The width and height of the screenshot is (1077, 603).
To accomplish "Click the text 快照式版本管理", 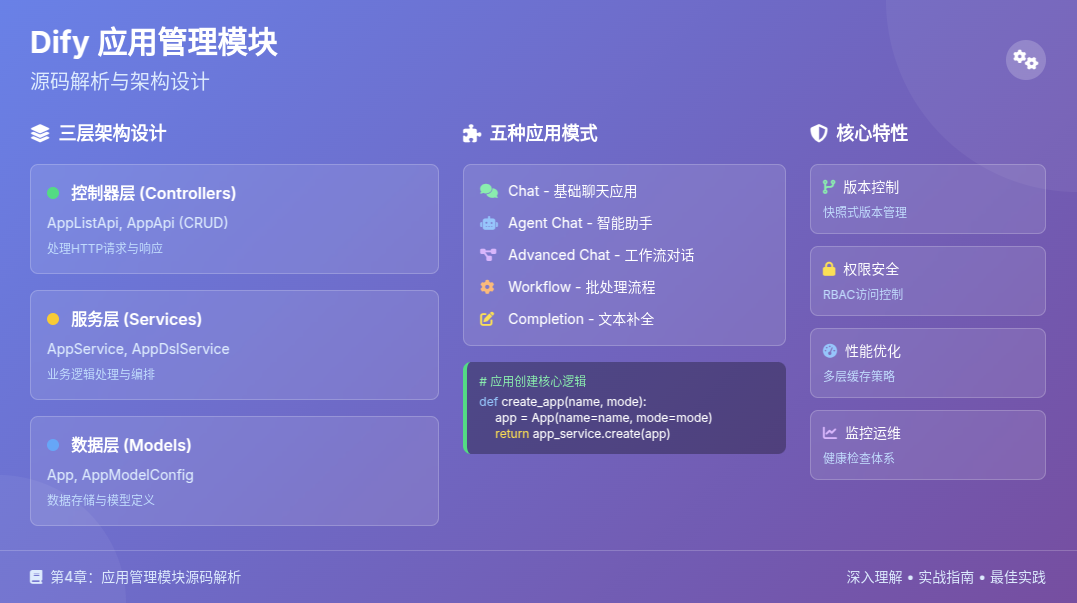I will (865, 213).
